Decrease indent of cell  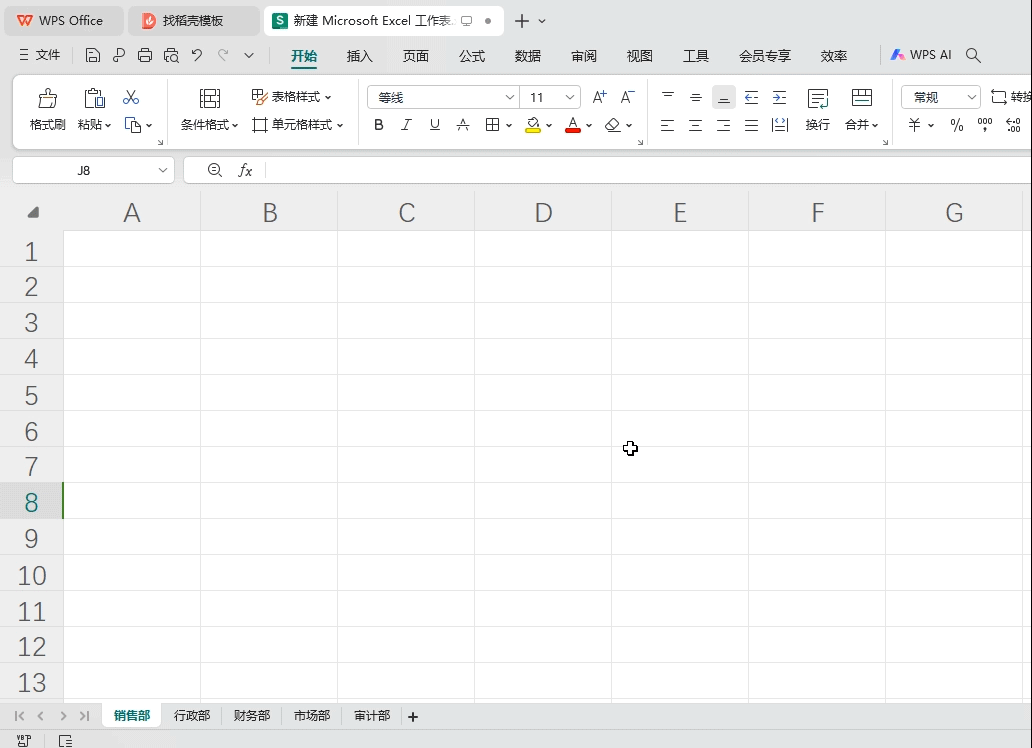(x=751, y=98)
